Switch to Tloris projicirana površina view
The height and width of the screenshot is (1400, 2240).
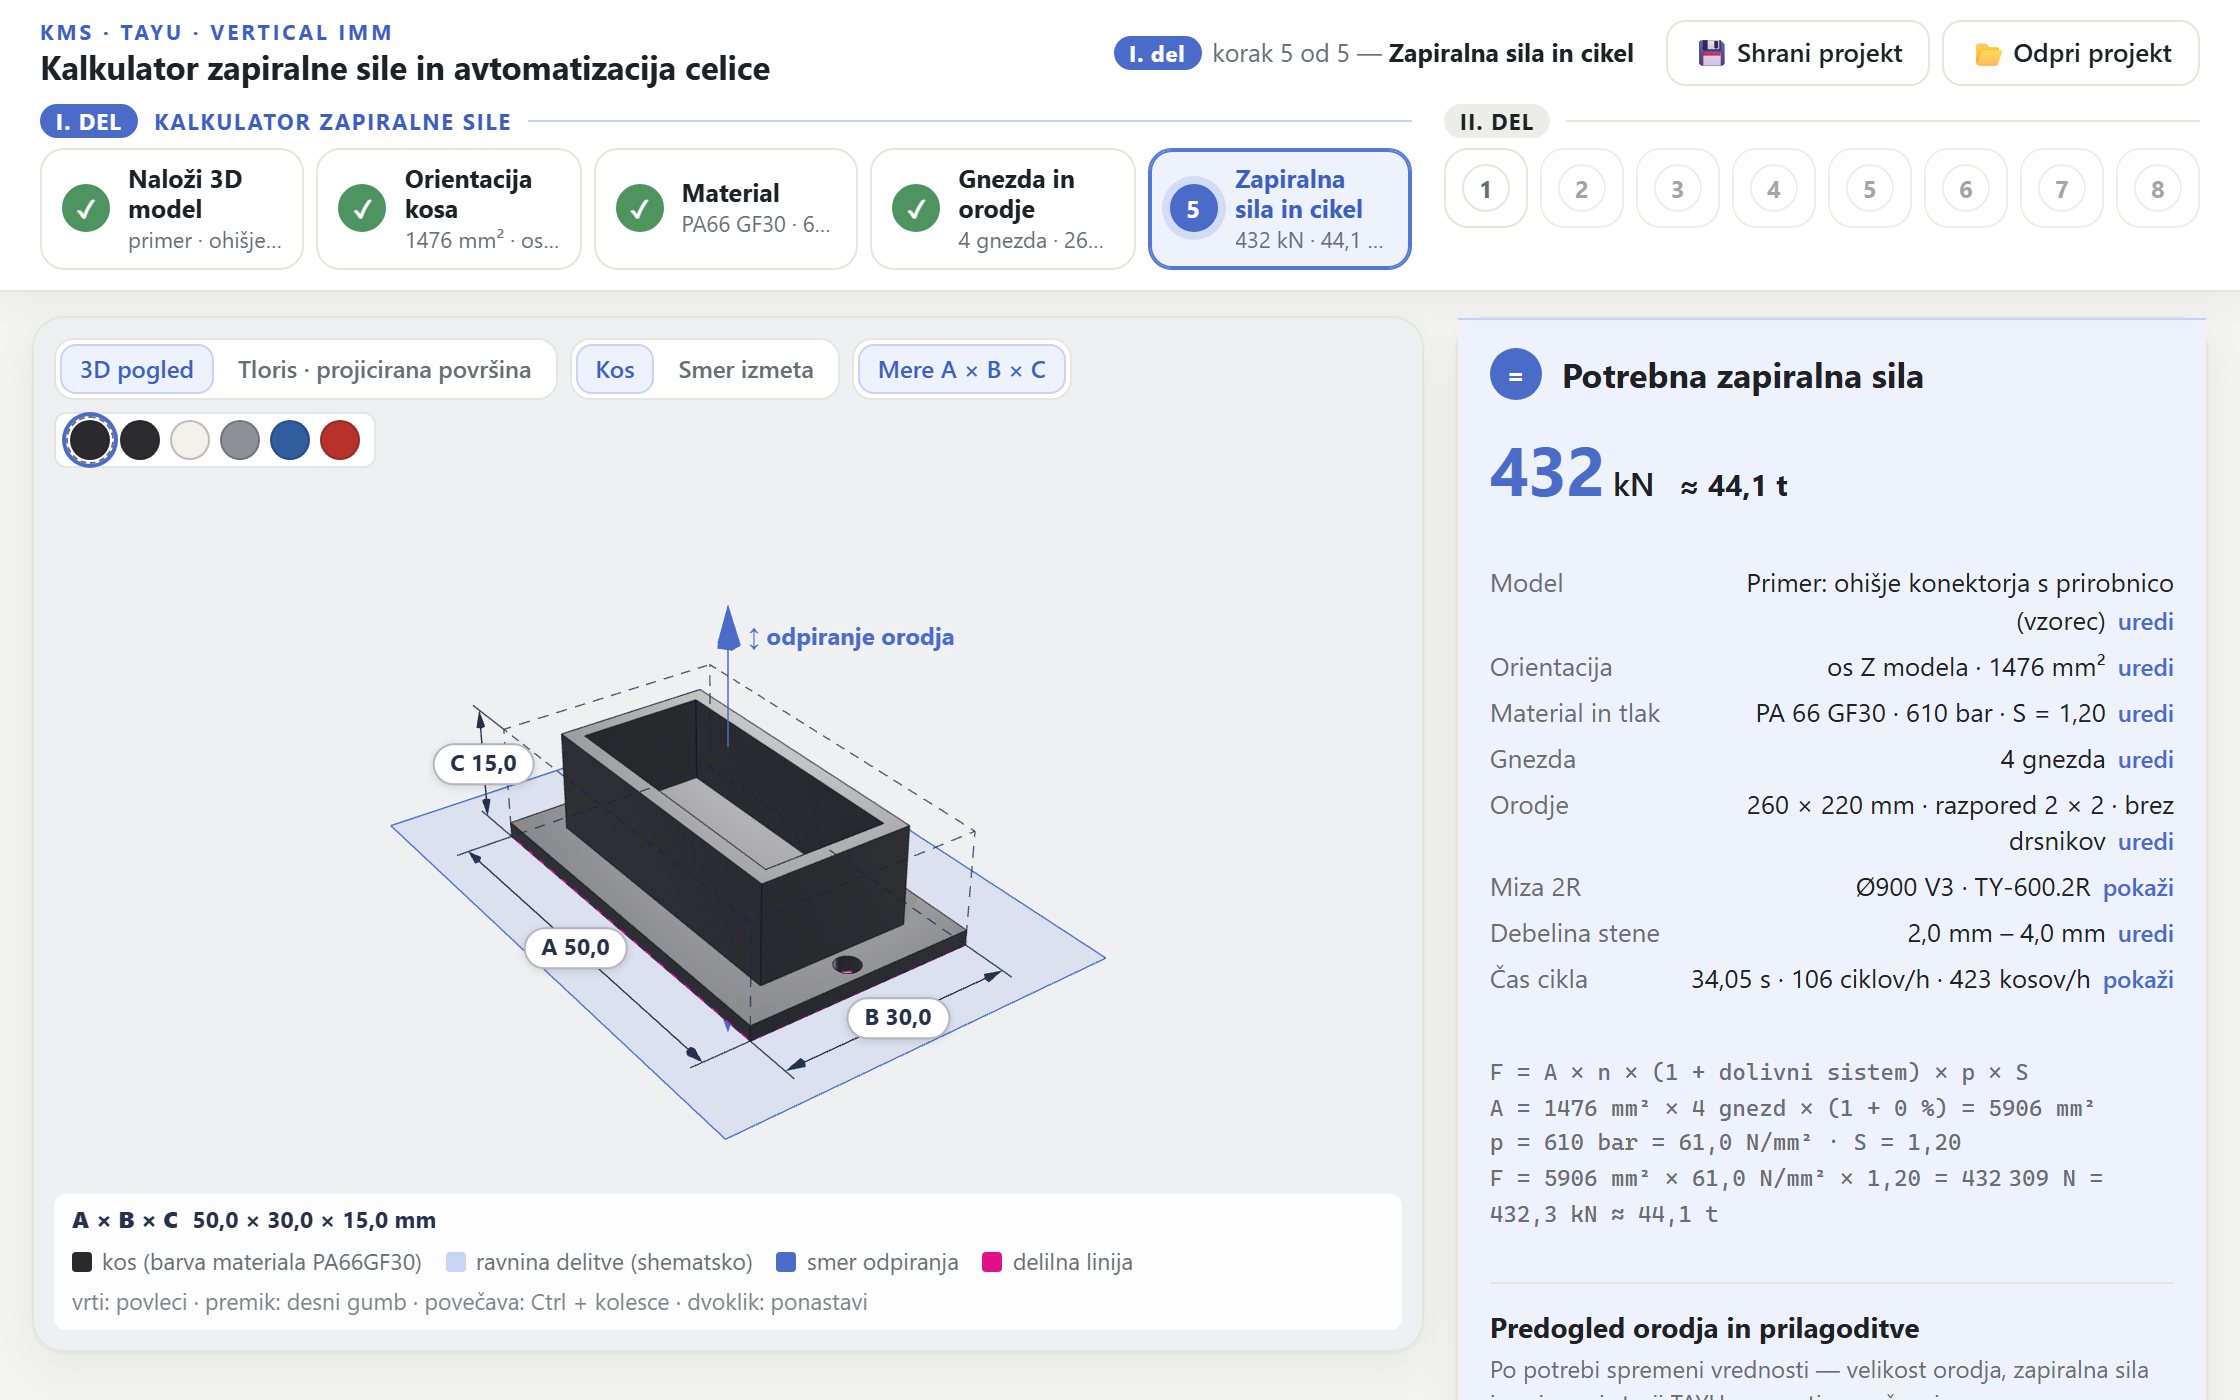click(384, 370)
